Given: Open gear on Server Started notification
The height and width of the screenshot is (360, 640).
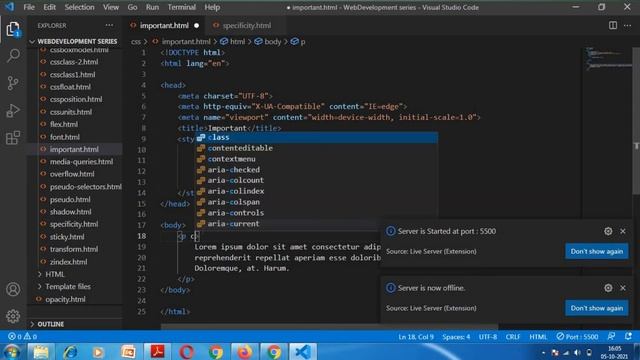Looking at the screenshot, I should 608,231.
